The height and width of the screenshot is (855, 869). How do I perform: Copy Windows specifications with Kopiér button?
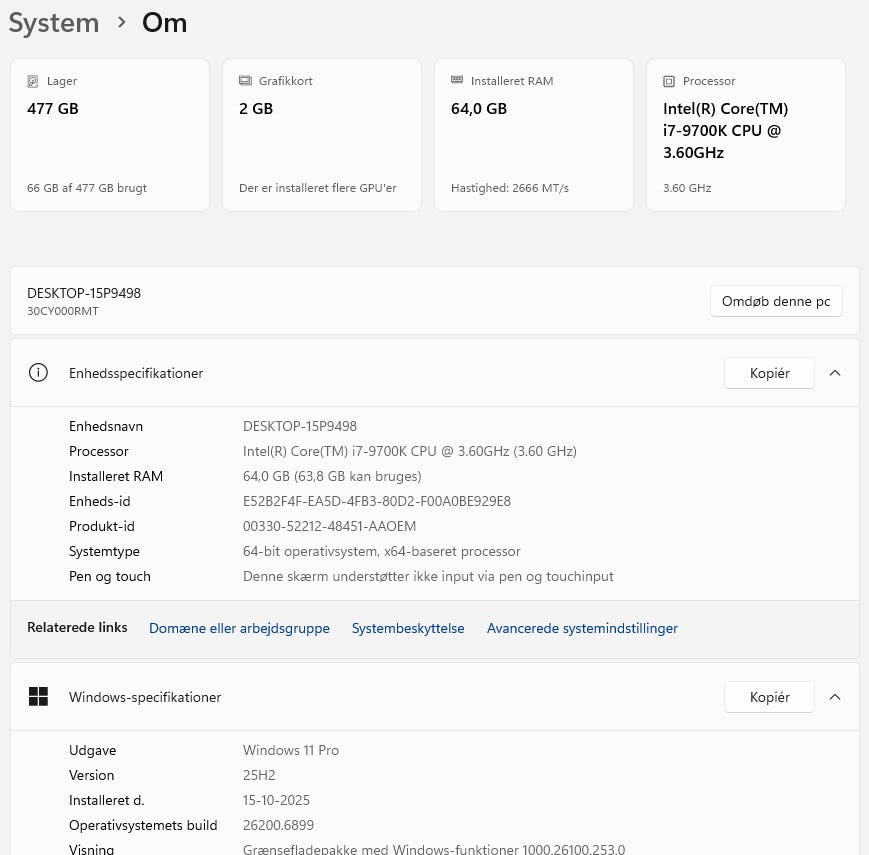[769, 697]
